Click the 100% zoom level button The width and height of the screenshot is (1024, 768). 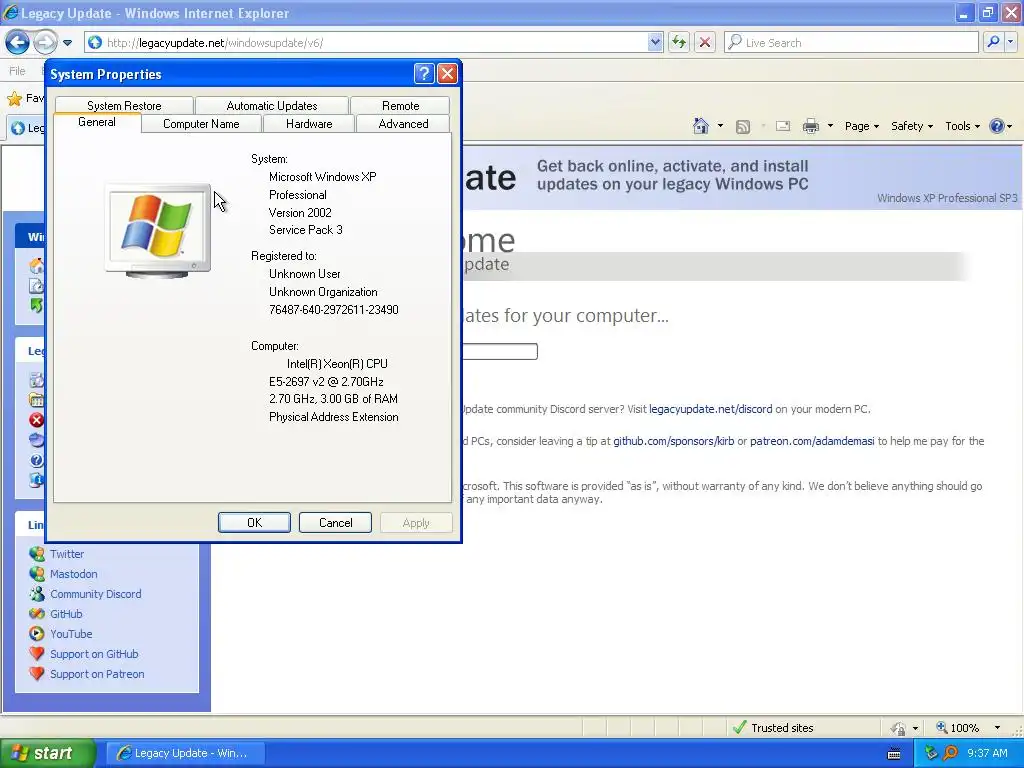click(x=959, y=728)
